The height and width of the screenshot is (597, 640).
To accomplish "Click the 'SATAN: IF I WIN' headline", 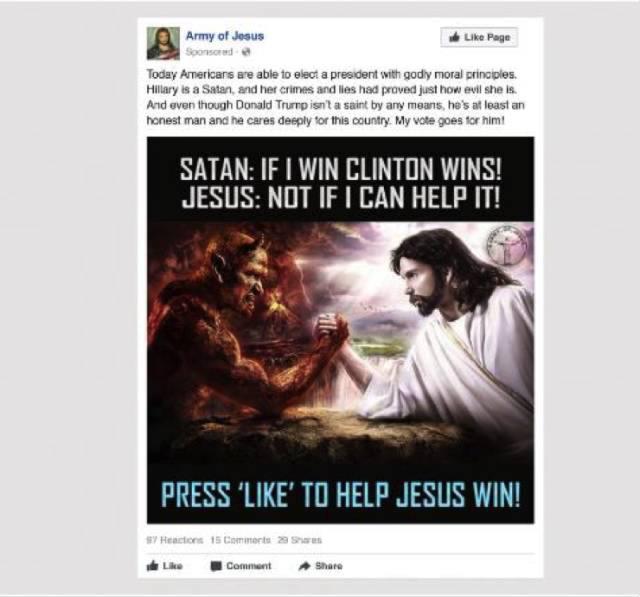I will point(340,169).
